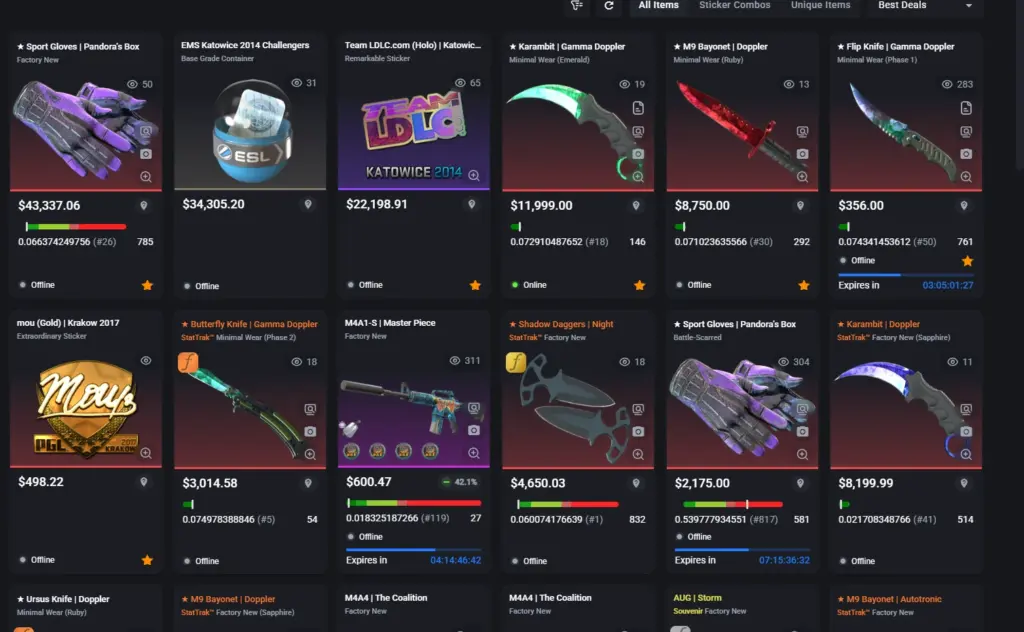Open the EMS Katowice 2014 Challengers capsule thumbnail

[x=250, y=129]
